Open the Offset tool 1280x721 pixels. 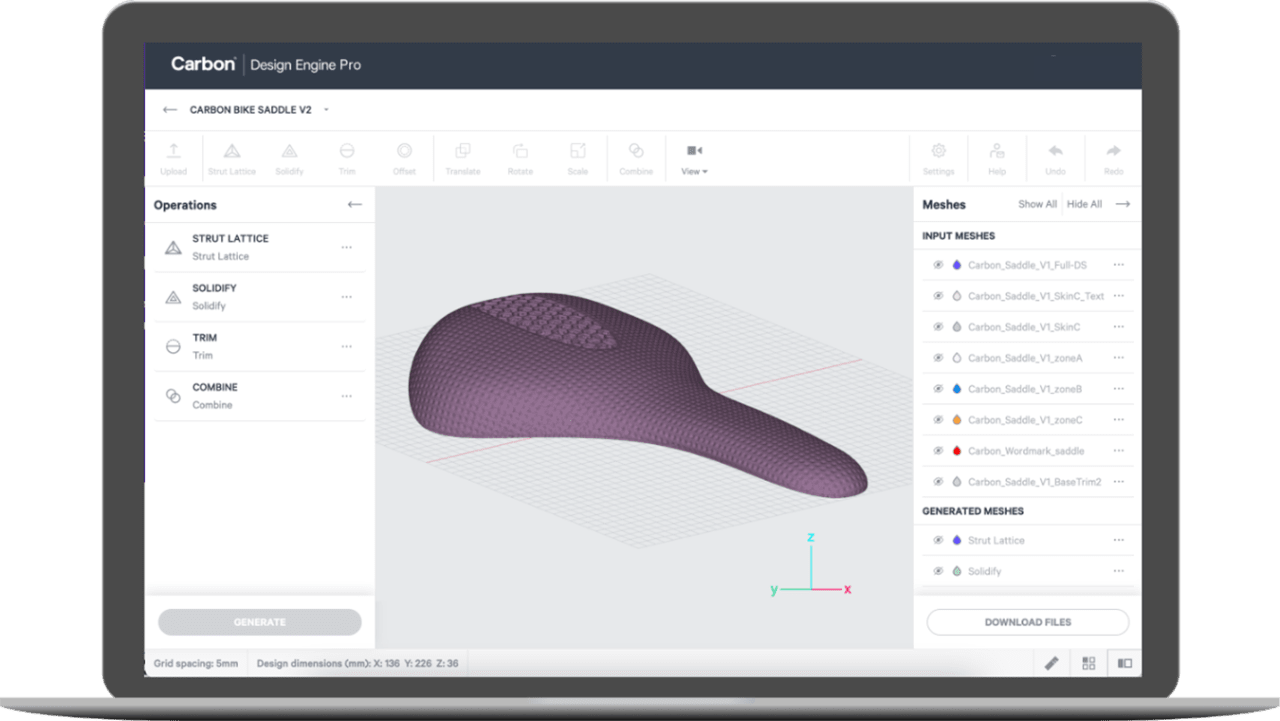pos(404,158)
